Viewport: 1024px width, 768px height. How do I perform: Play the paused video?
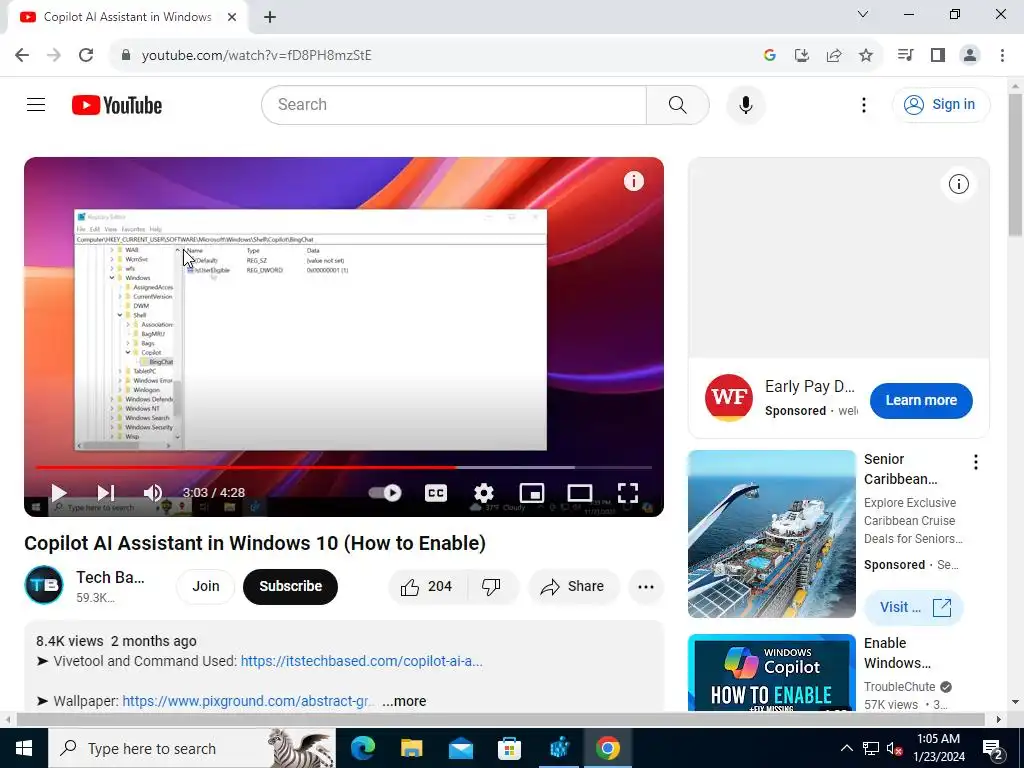pos(59,492)
